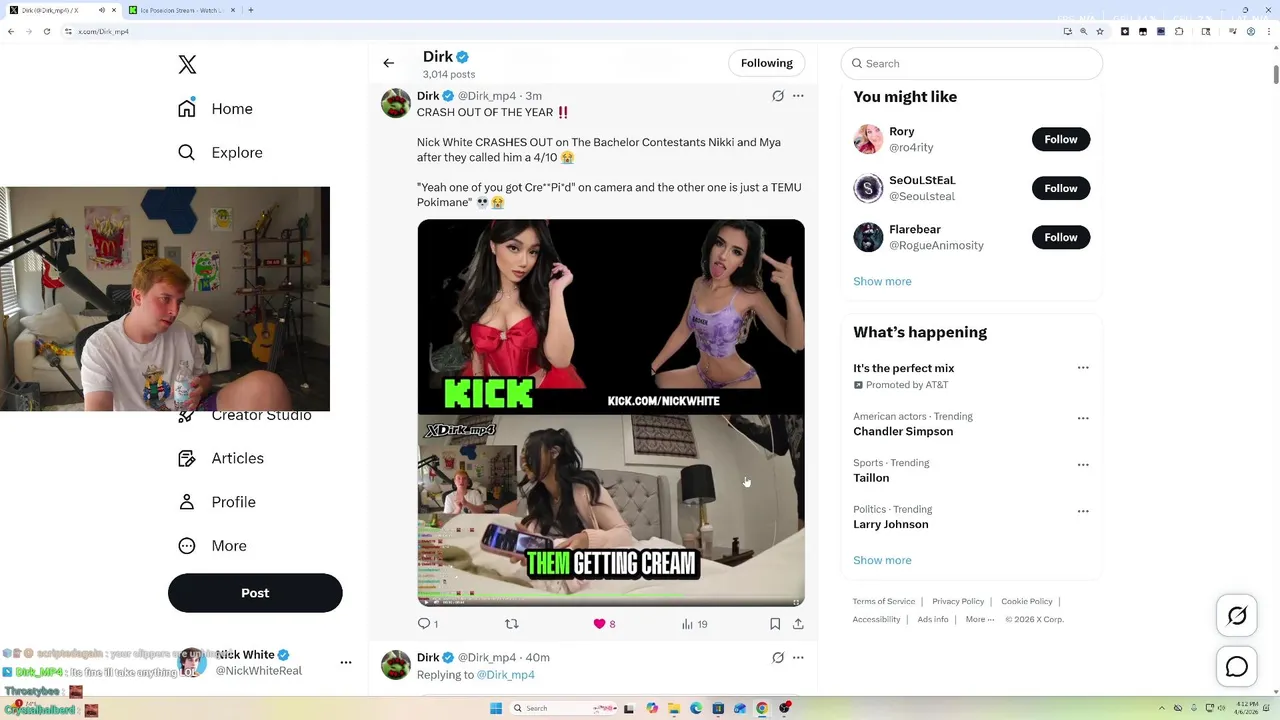This screenshot has height=720, width=1280.
Task: Open the @Dirk_mp4 replying-to link
Action: (506, 675)
